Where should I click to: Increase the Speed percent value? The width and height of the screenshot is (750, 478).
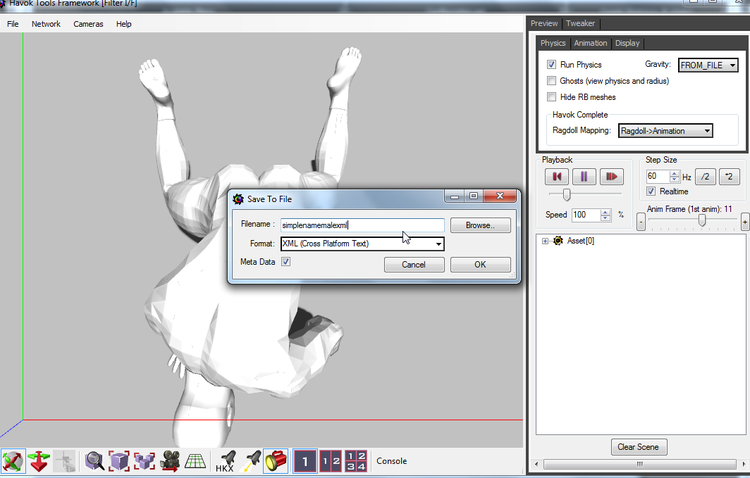point(606,212)
